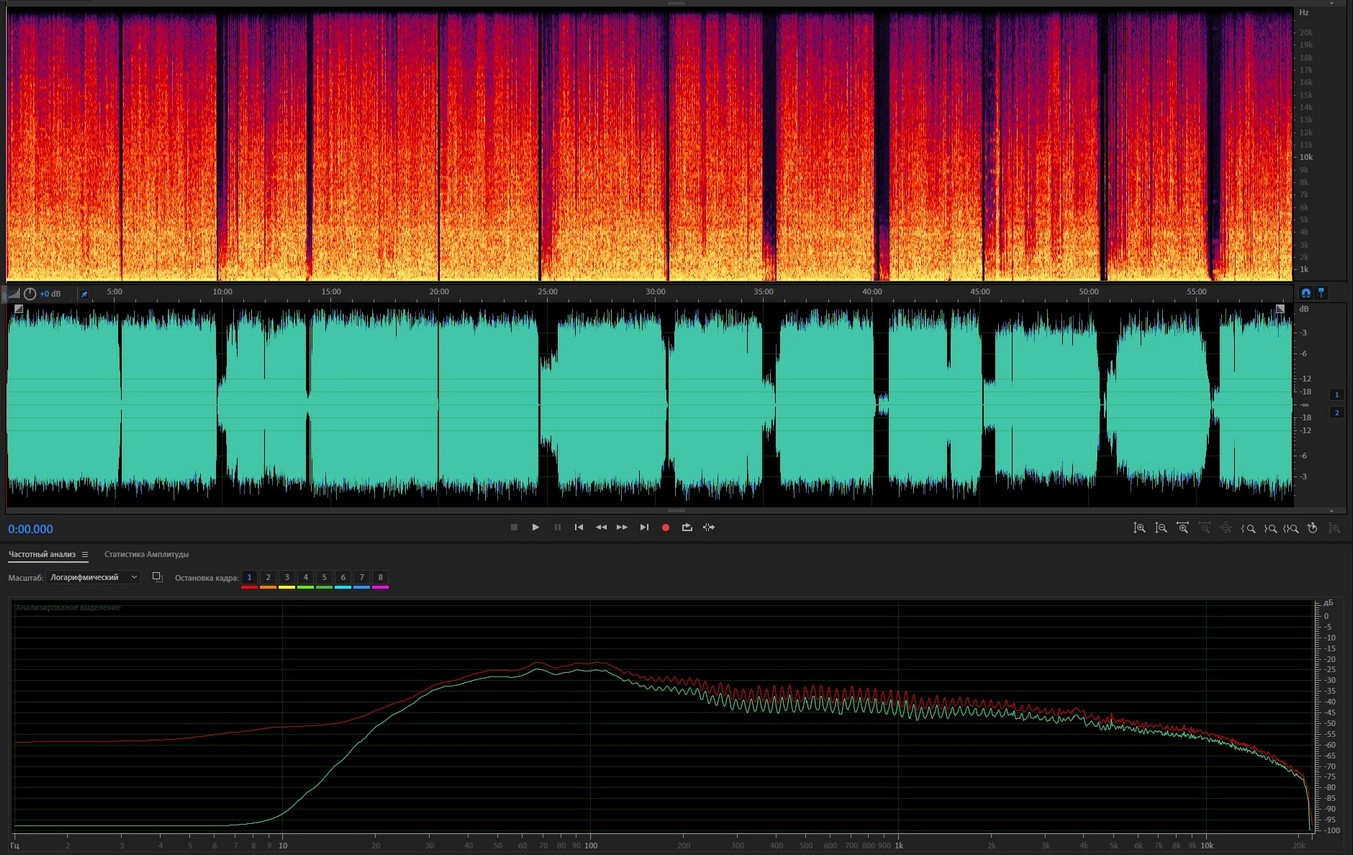The image size is (1353, 855).
Task: Toggle channel 2 enable button
Action: (x=1337, y=412)
